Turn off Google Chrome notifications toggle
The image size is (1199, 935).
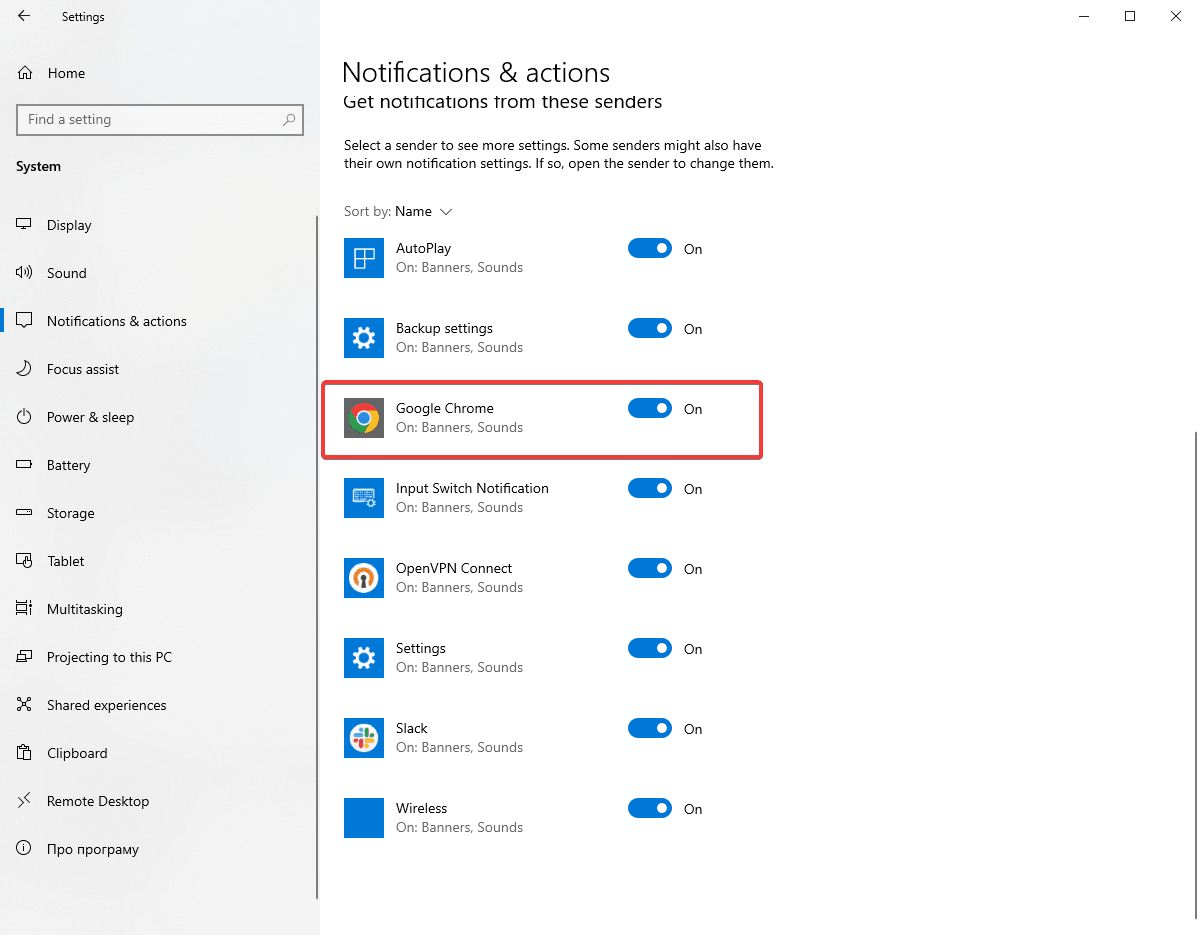650,408
